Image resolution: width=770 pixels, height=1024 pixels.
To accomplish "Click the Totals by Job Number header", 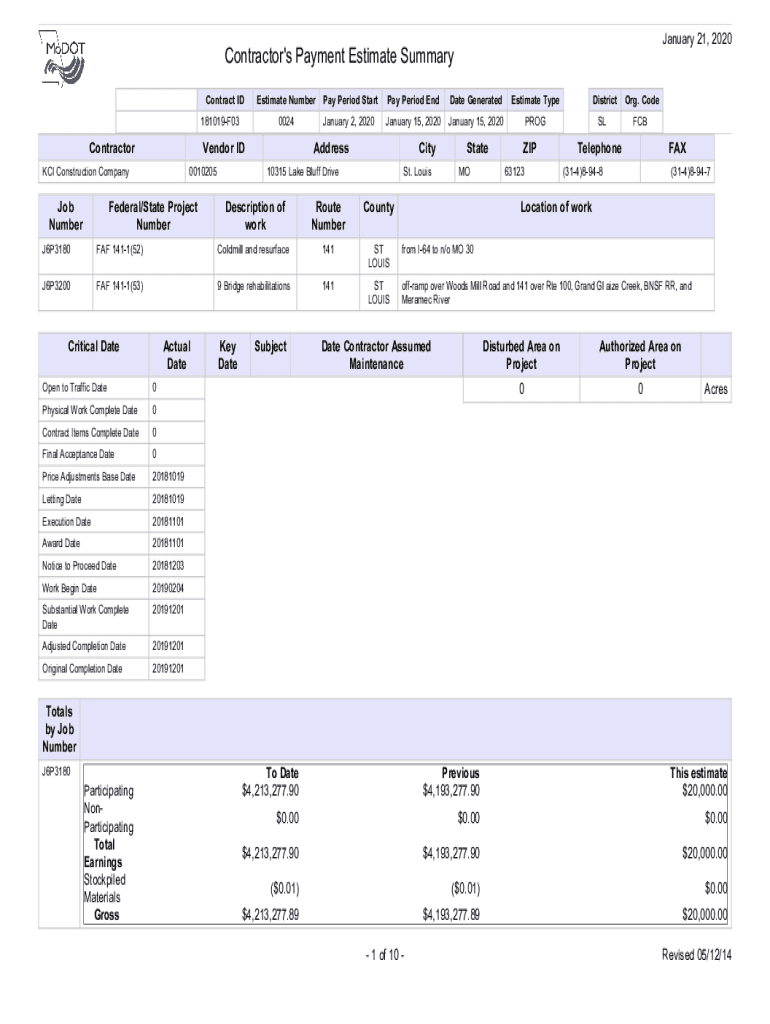I will coord(59,727).
